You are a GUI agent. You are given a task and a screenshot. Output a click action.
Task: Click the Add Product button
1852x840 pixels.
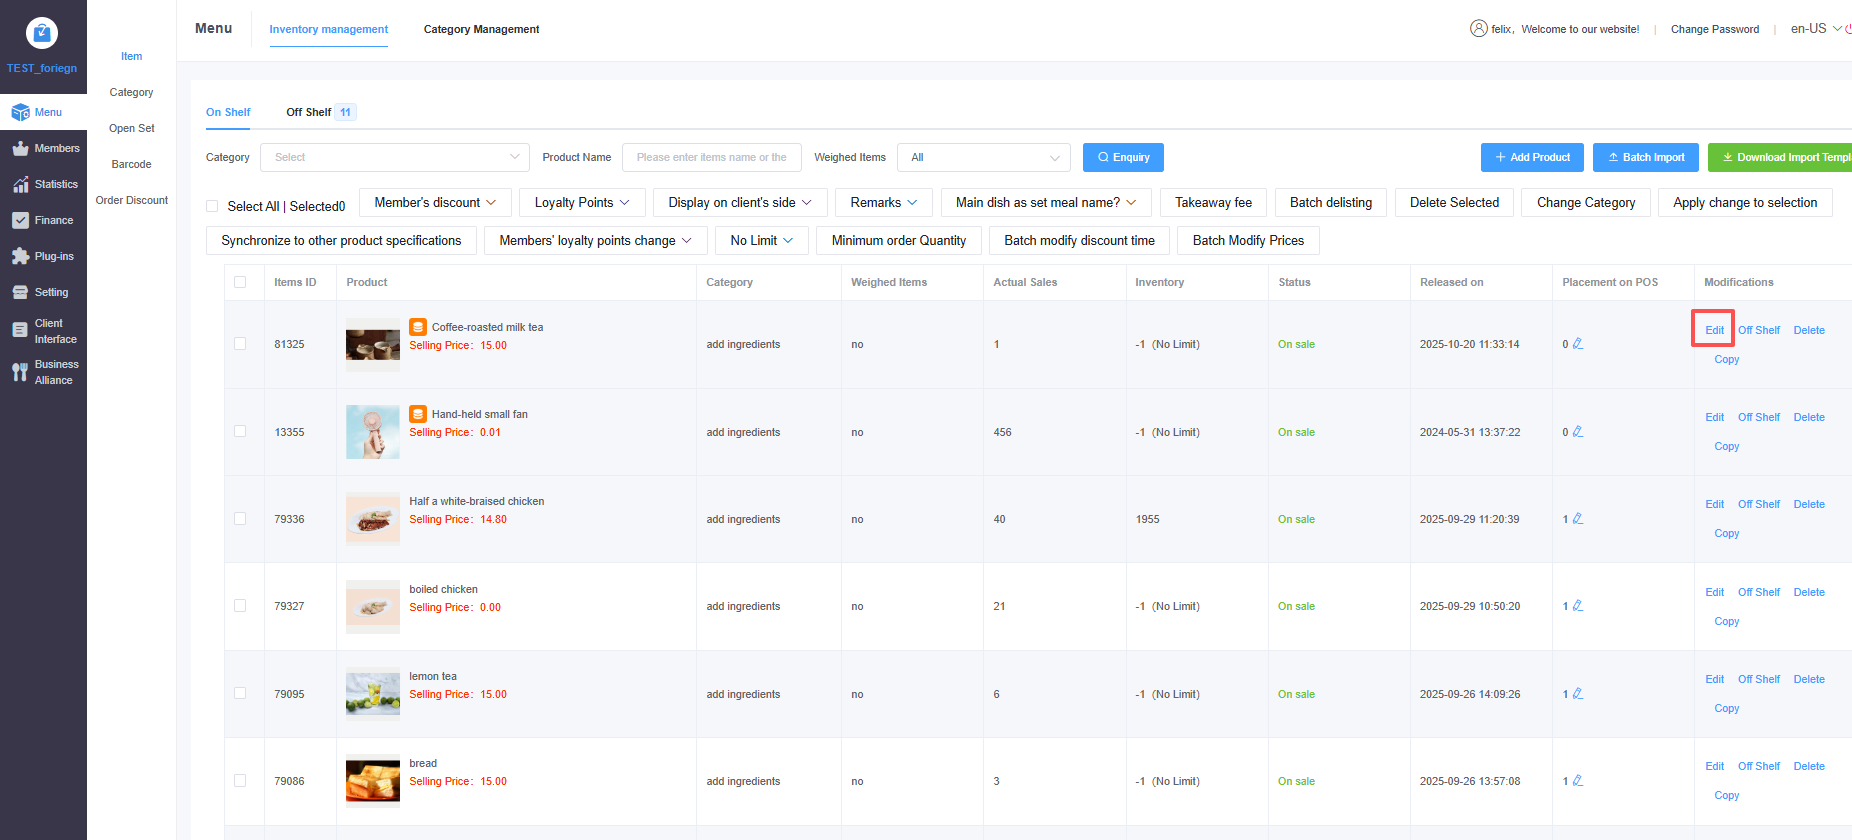(1532, 158)
